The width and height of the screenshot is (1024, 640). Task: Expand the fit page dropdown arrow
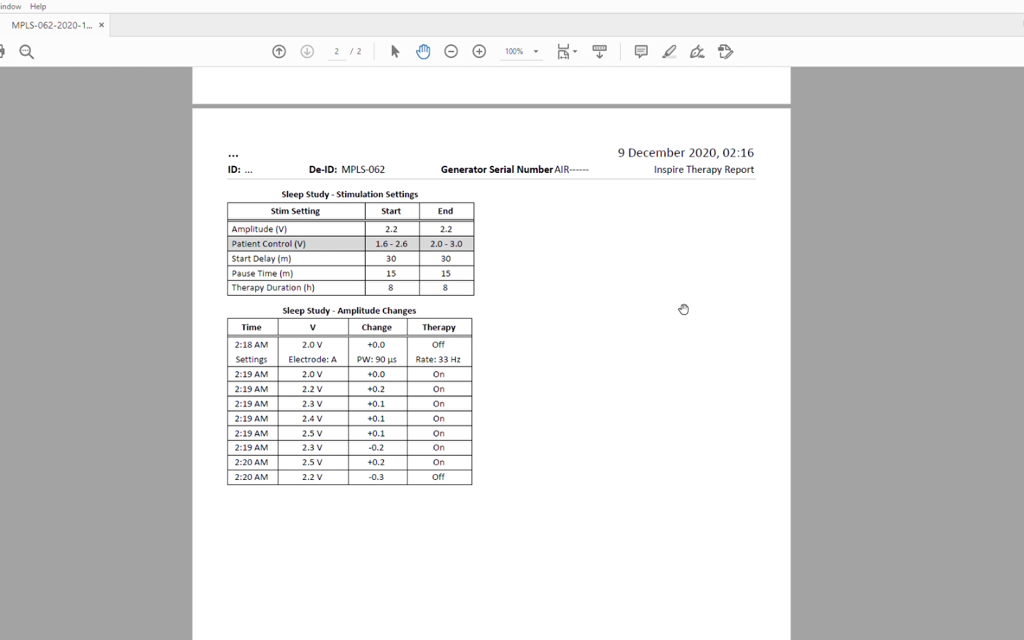point(575,52)
